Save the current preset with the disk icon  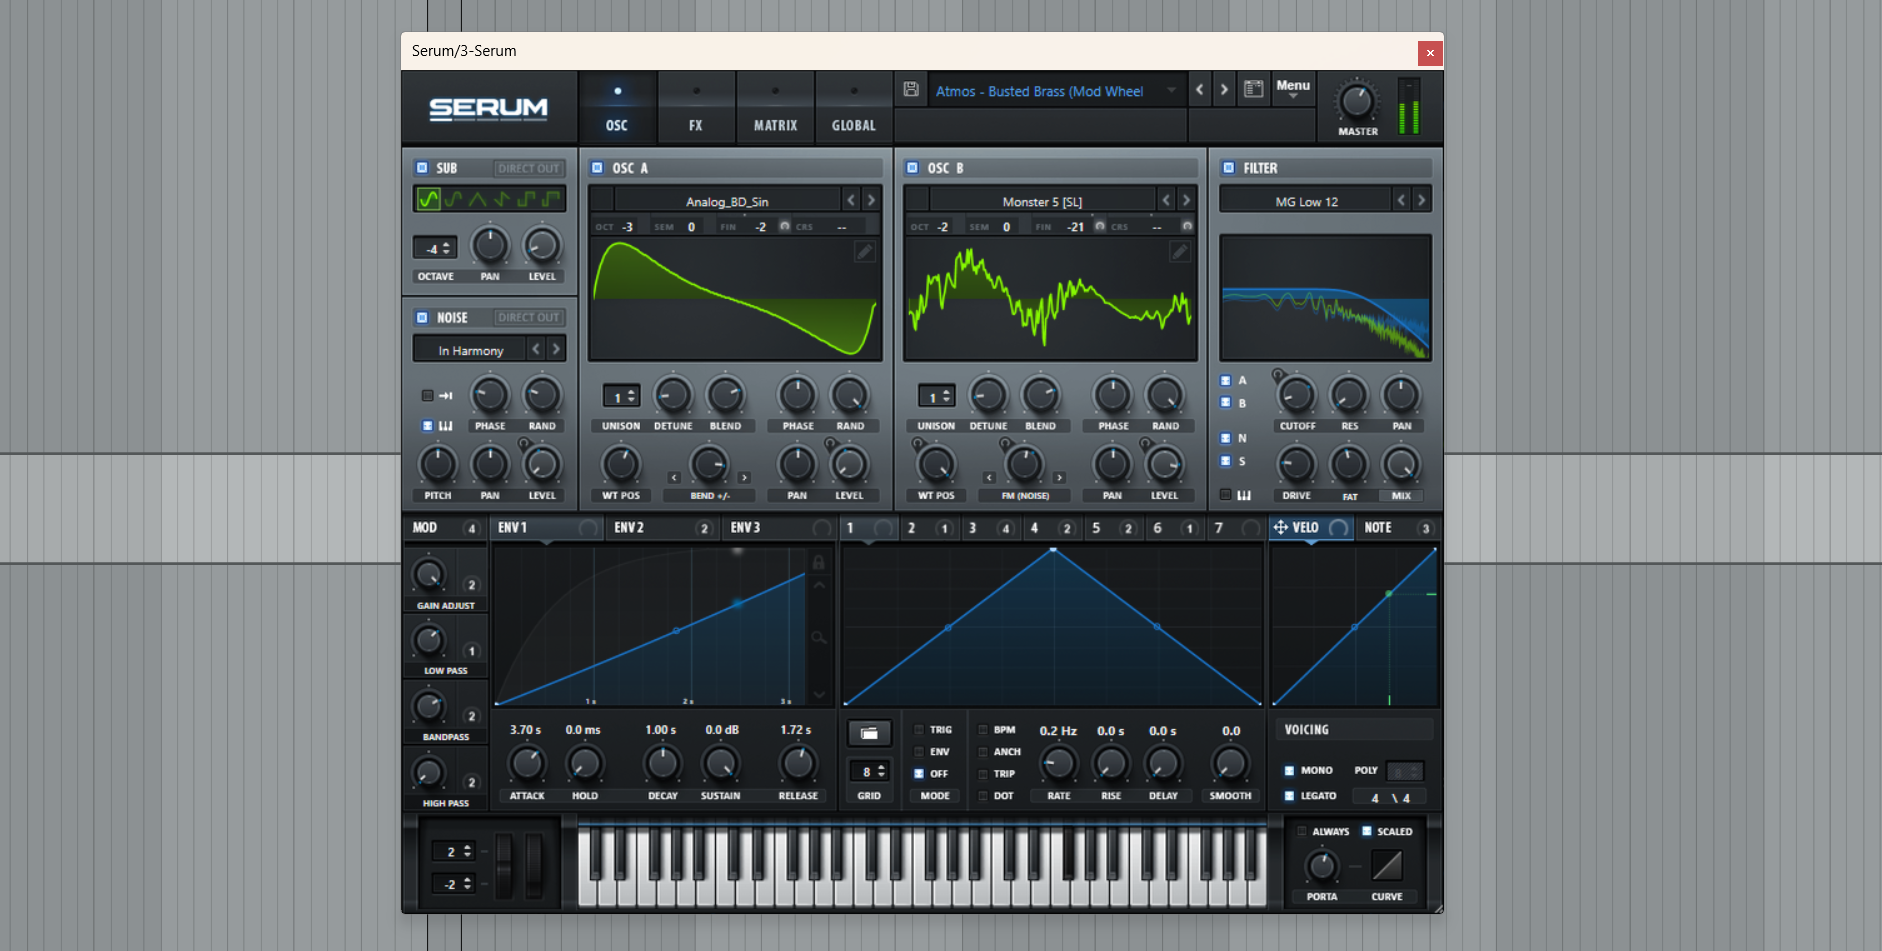pyautogui.click(x=911, y=90)
